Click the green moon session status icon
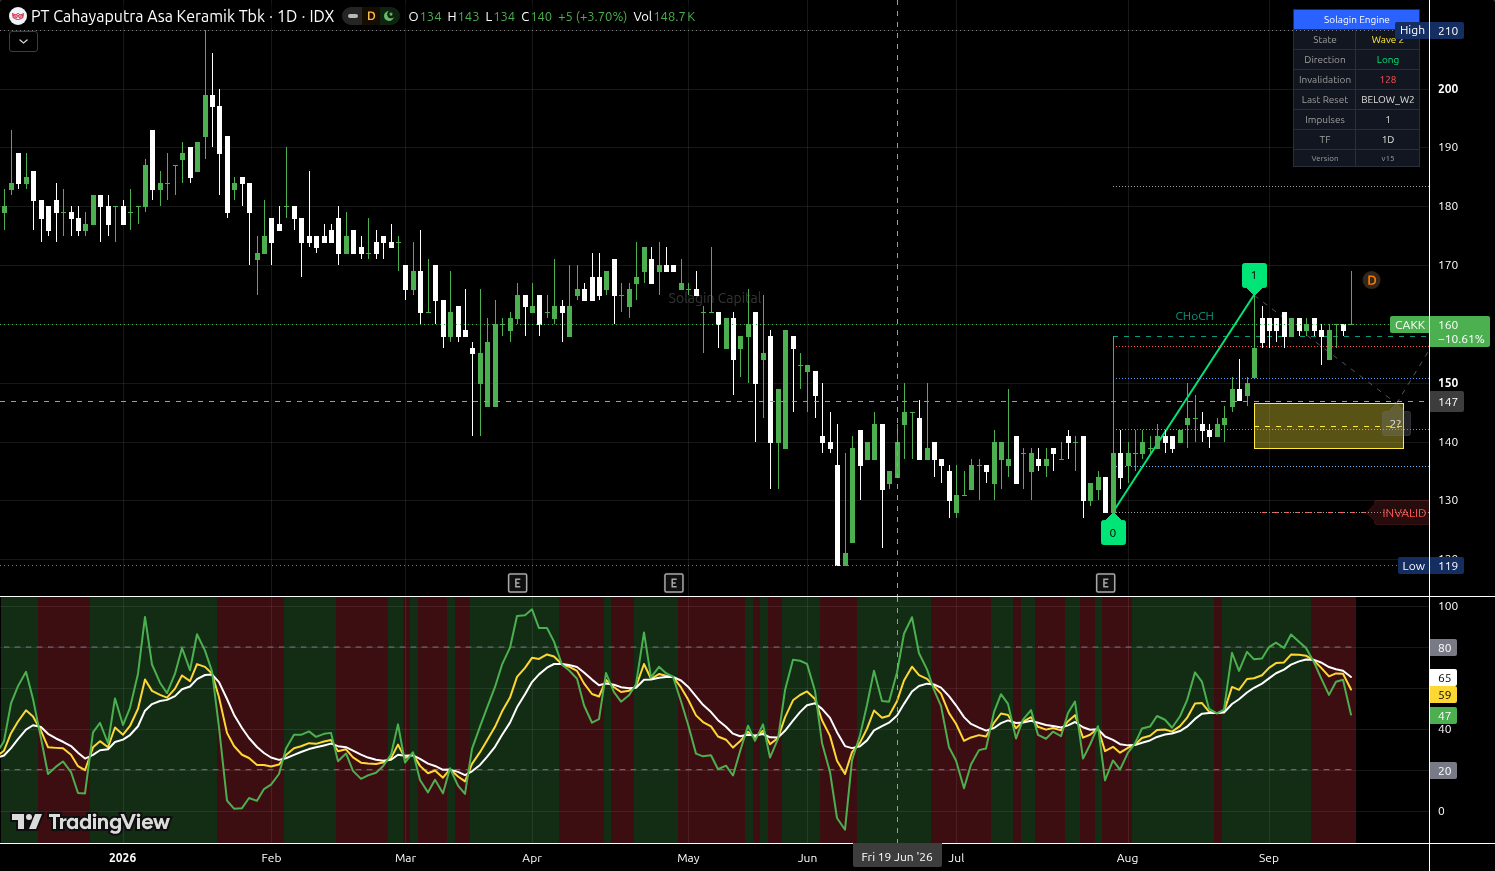 click(388, 16)
